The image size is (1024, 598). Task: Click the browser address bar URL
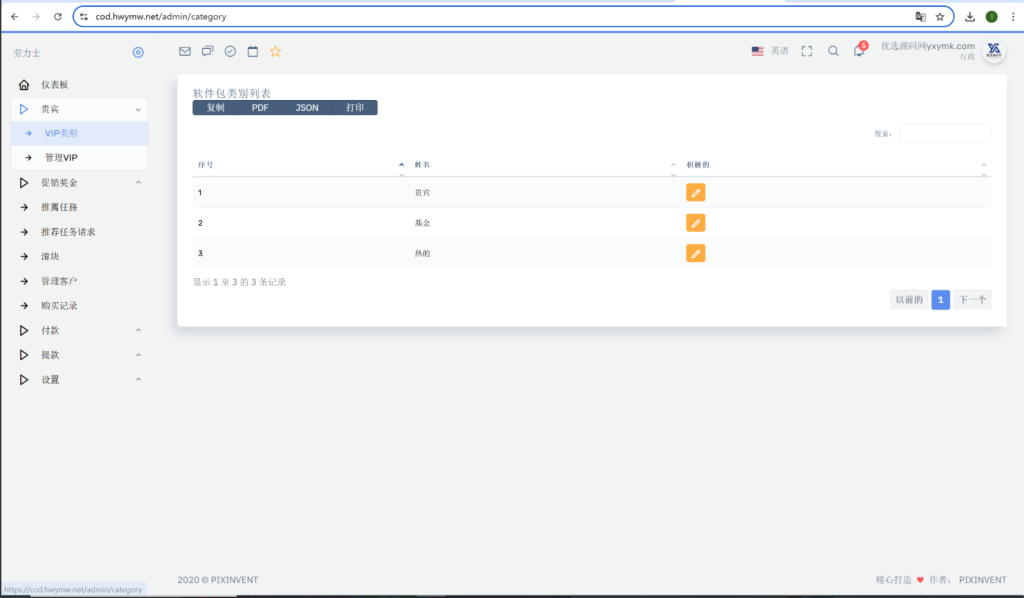[x=161, y=16]
